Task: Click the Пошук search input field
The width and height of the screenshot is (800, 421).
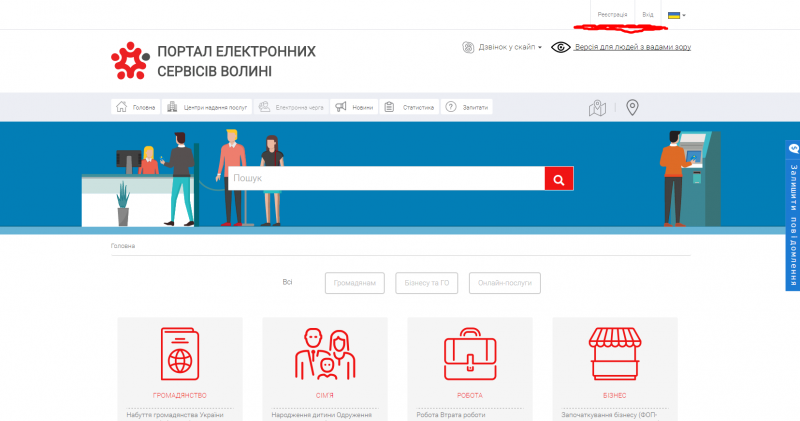Action: click(386, 178)
